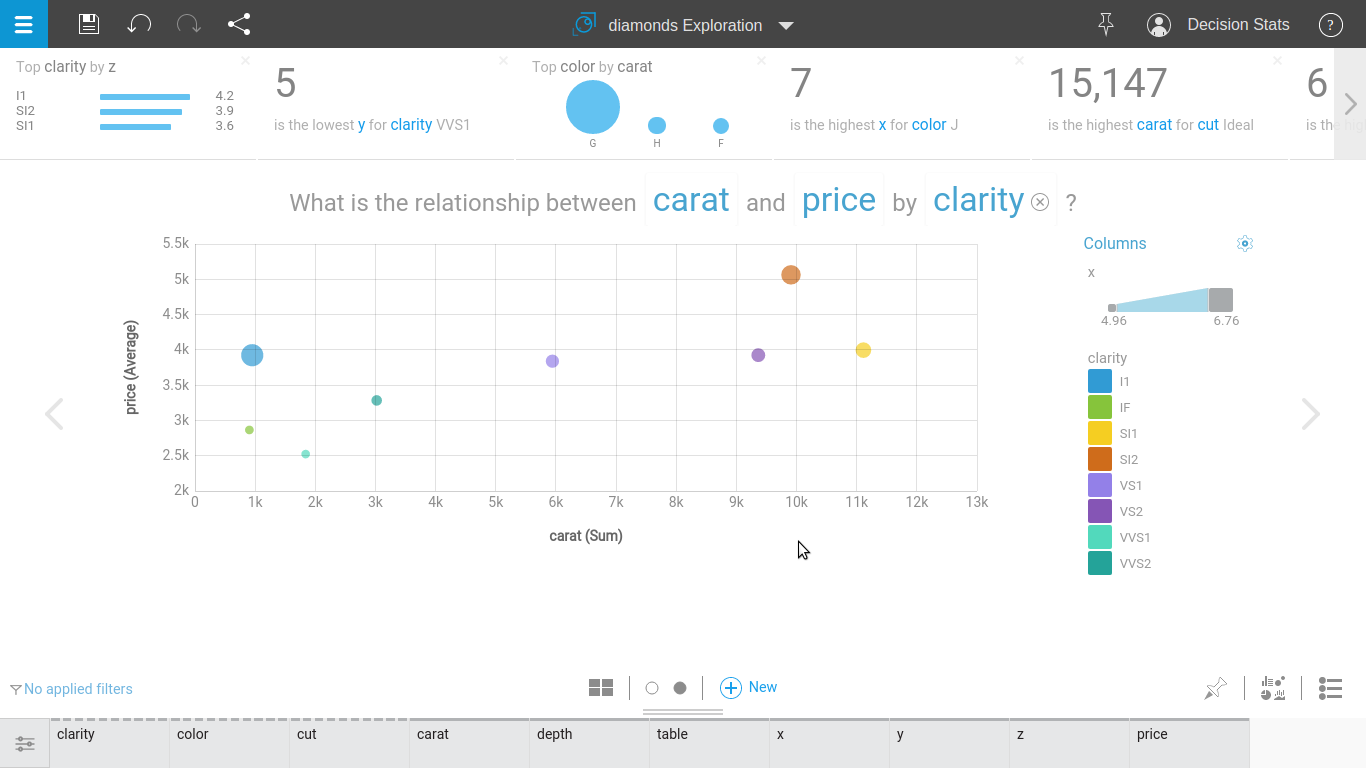Click the x range slider right handle
The image size is (1366, 768).
tap(1220, 300)
